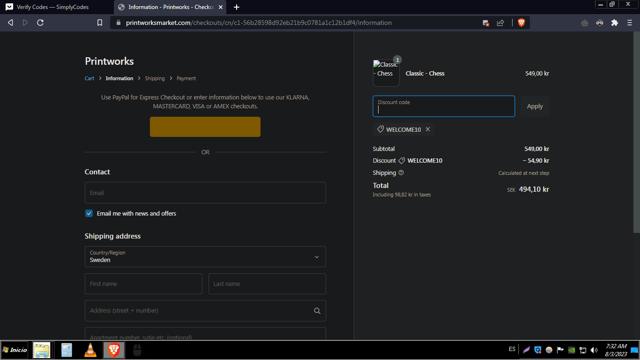Click the ES language indicator
This screenshot has height=360, width=640.
point(512,349)
